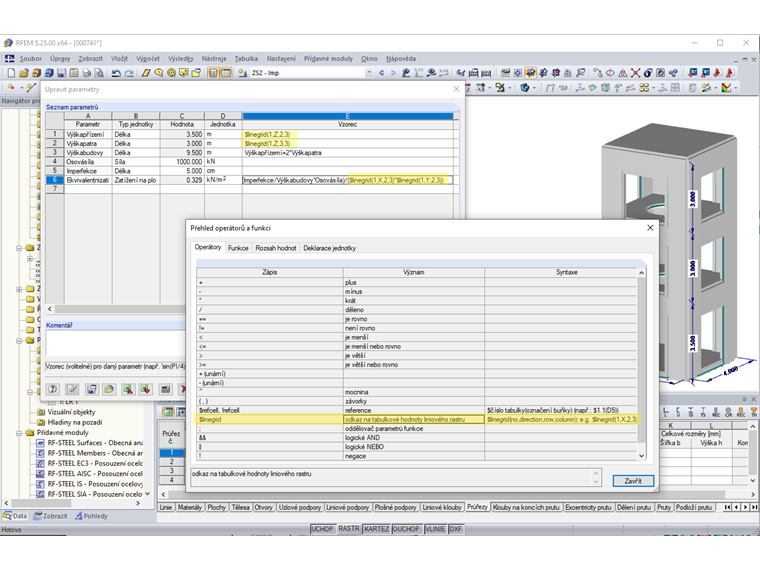Toggle the RASTR grid status button

349,529
